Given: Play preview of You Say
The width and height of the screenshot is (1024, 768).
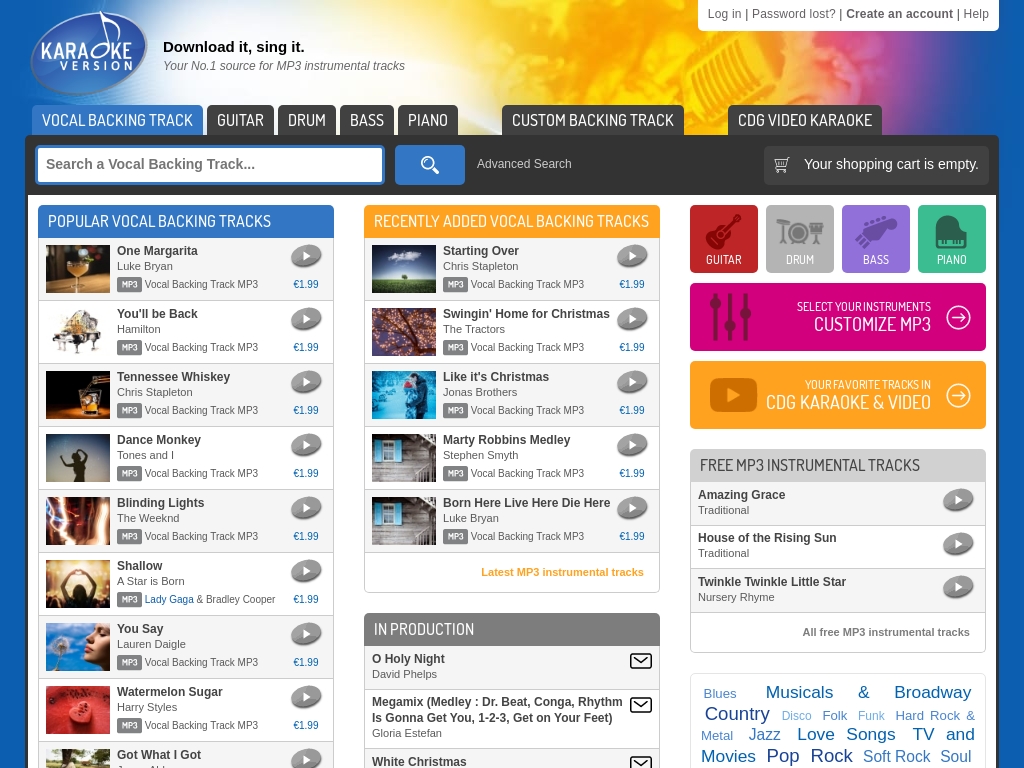Looking at the screenshot, I should point(306,634).
